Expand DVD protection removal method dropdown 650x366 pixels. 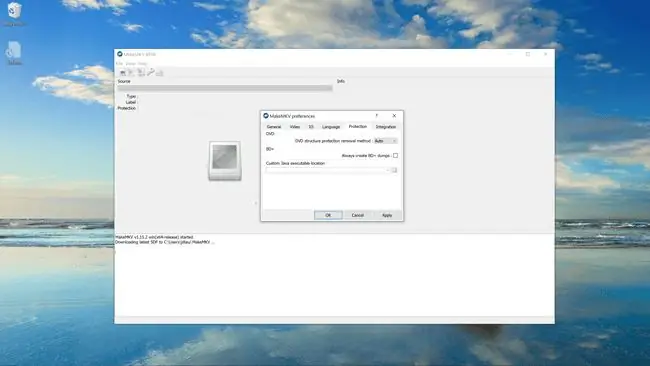[386, 141]
